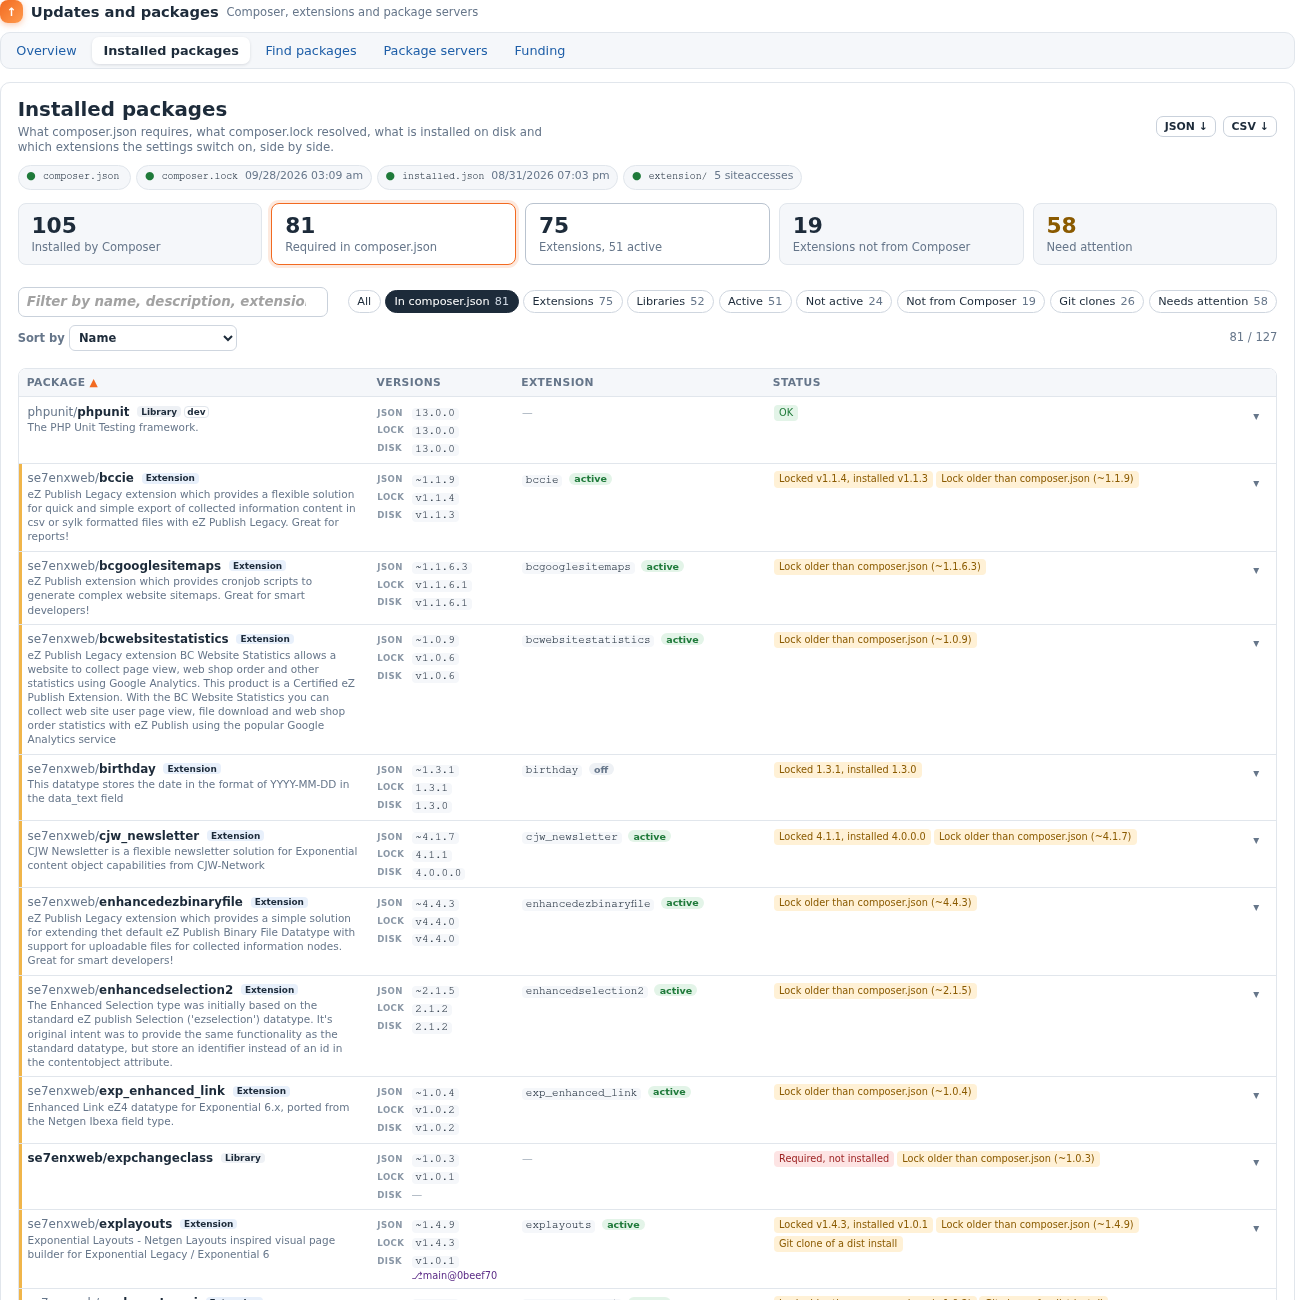Image resolution: width=1295 pixels, height=1300 pixels.
Task: Click the se7enxweb/bccie package name
Action: coord(80,478)
